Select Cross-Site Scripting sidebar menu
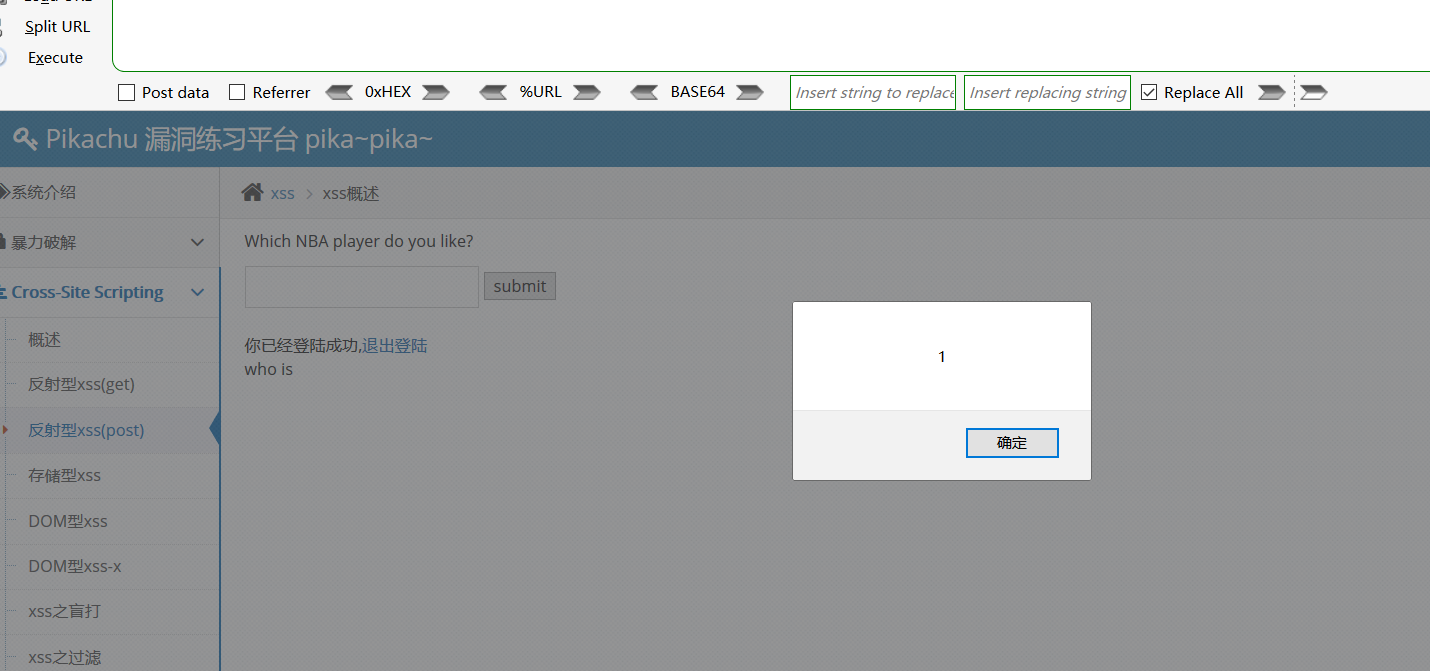Viewport: 1430px width, 671px height. (x=110, y=292)
